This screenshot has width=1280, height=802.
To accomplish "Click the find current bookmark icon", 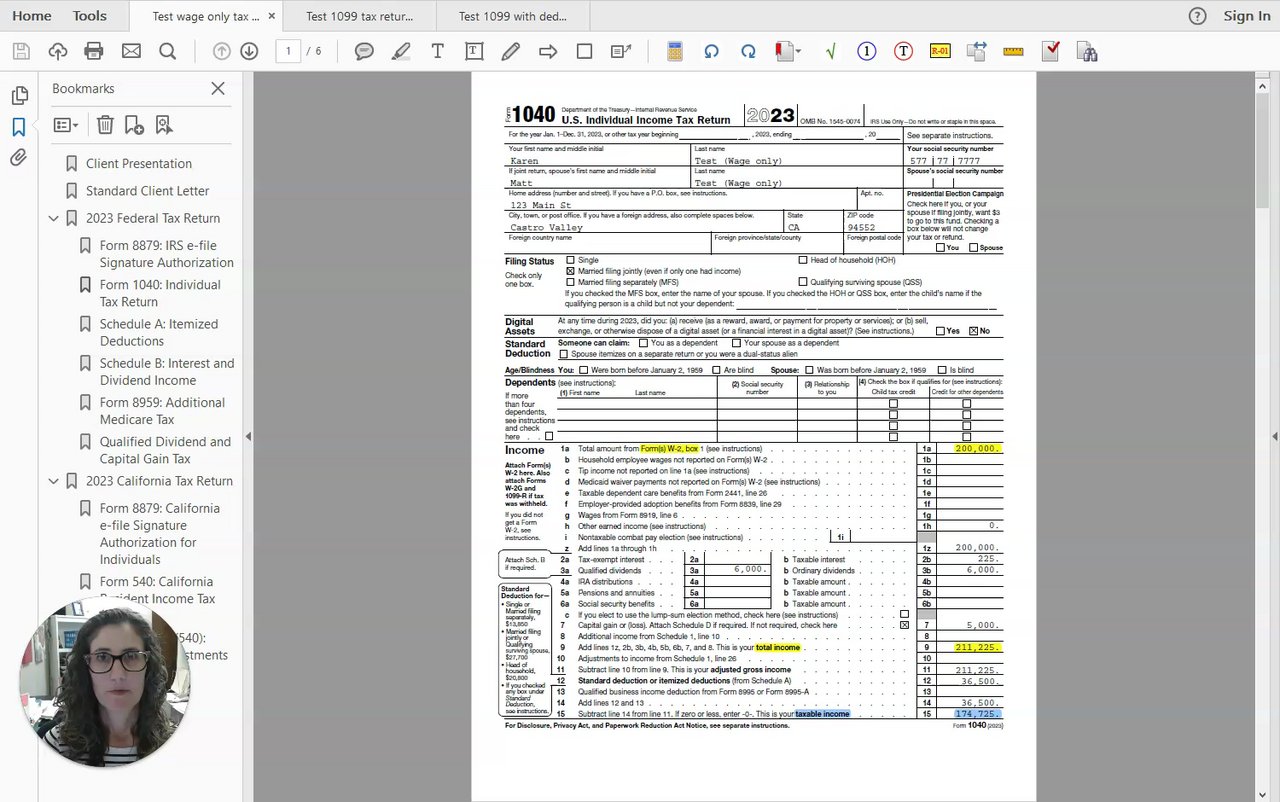I will pyautogui.click(x=164, y=125).
